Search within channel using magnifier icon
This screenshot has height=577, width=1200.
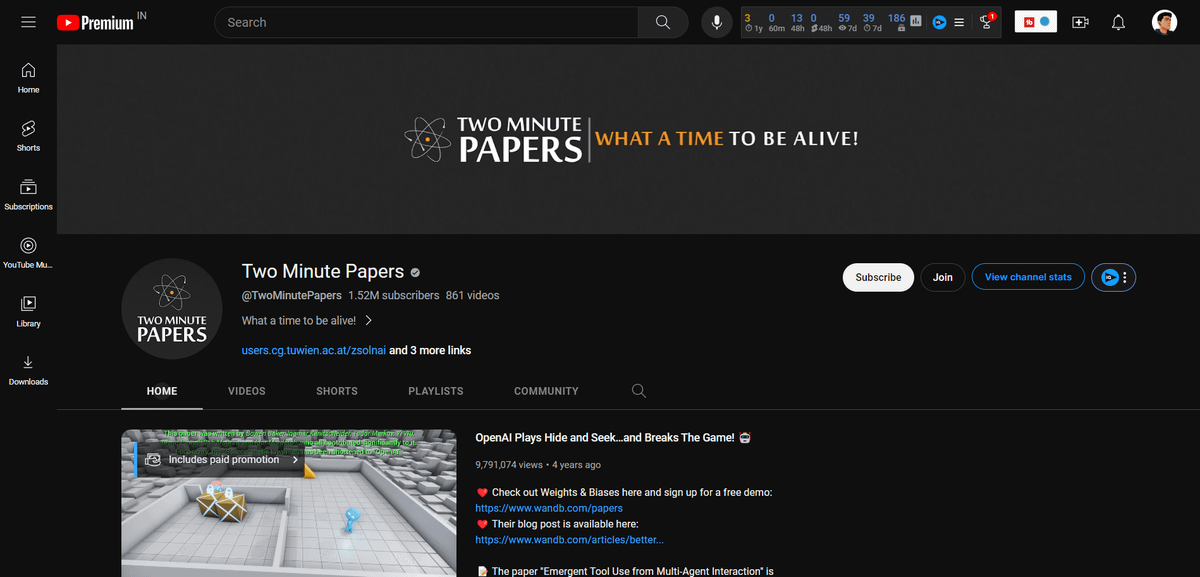[x=639, y=391]
